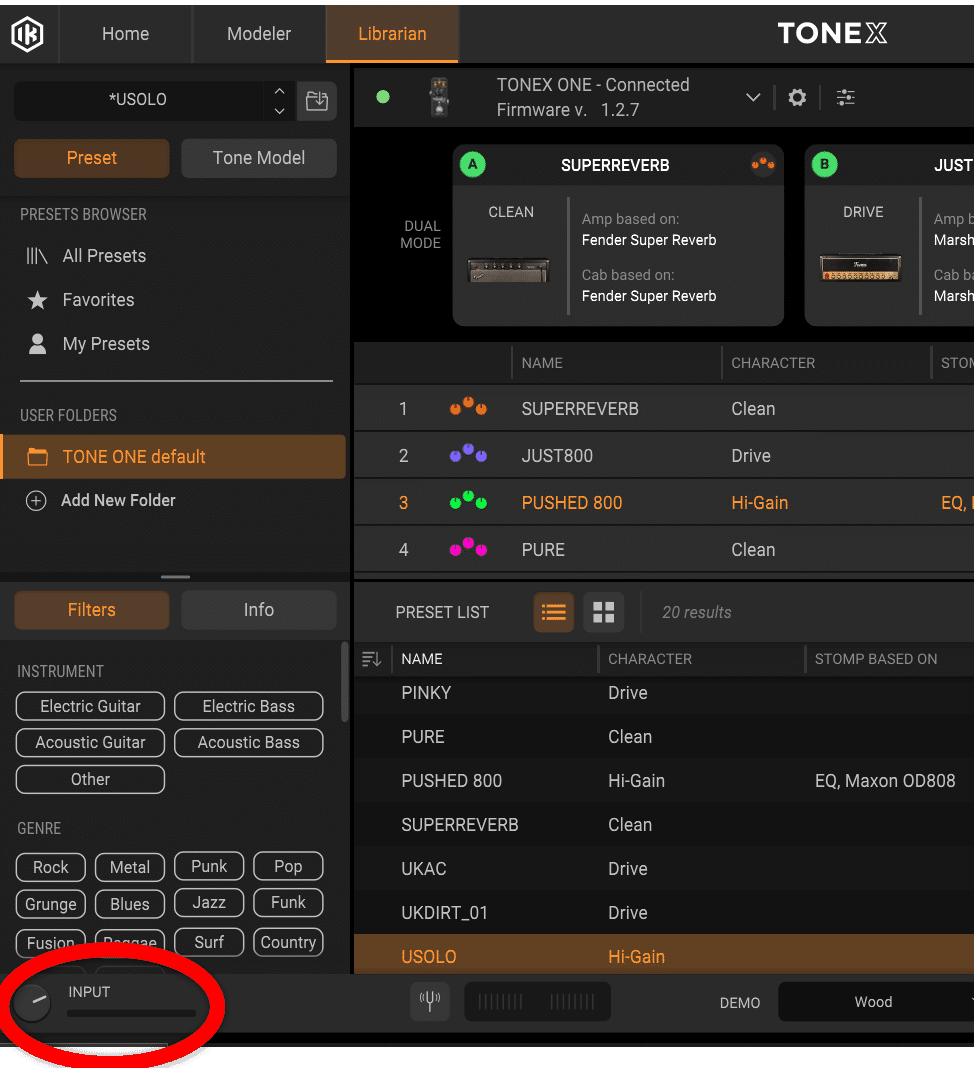This screenshot has width=974, height=1068.
Task: Open the Wood demo sound dropdown
Action: tap(872, 1001)
